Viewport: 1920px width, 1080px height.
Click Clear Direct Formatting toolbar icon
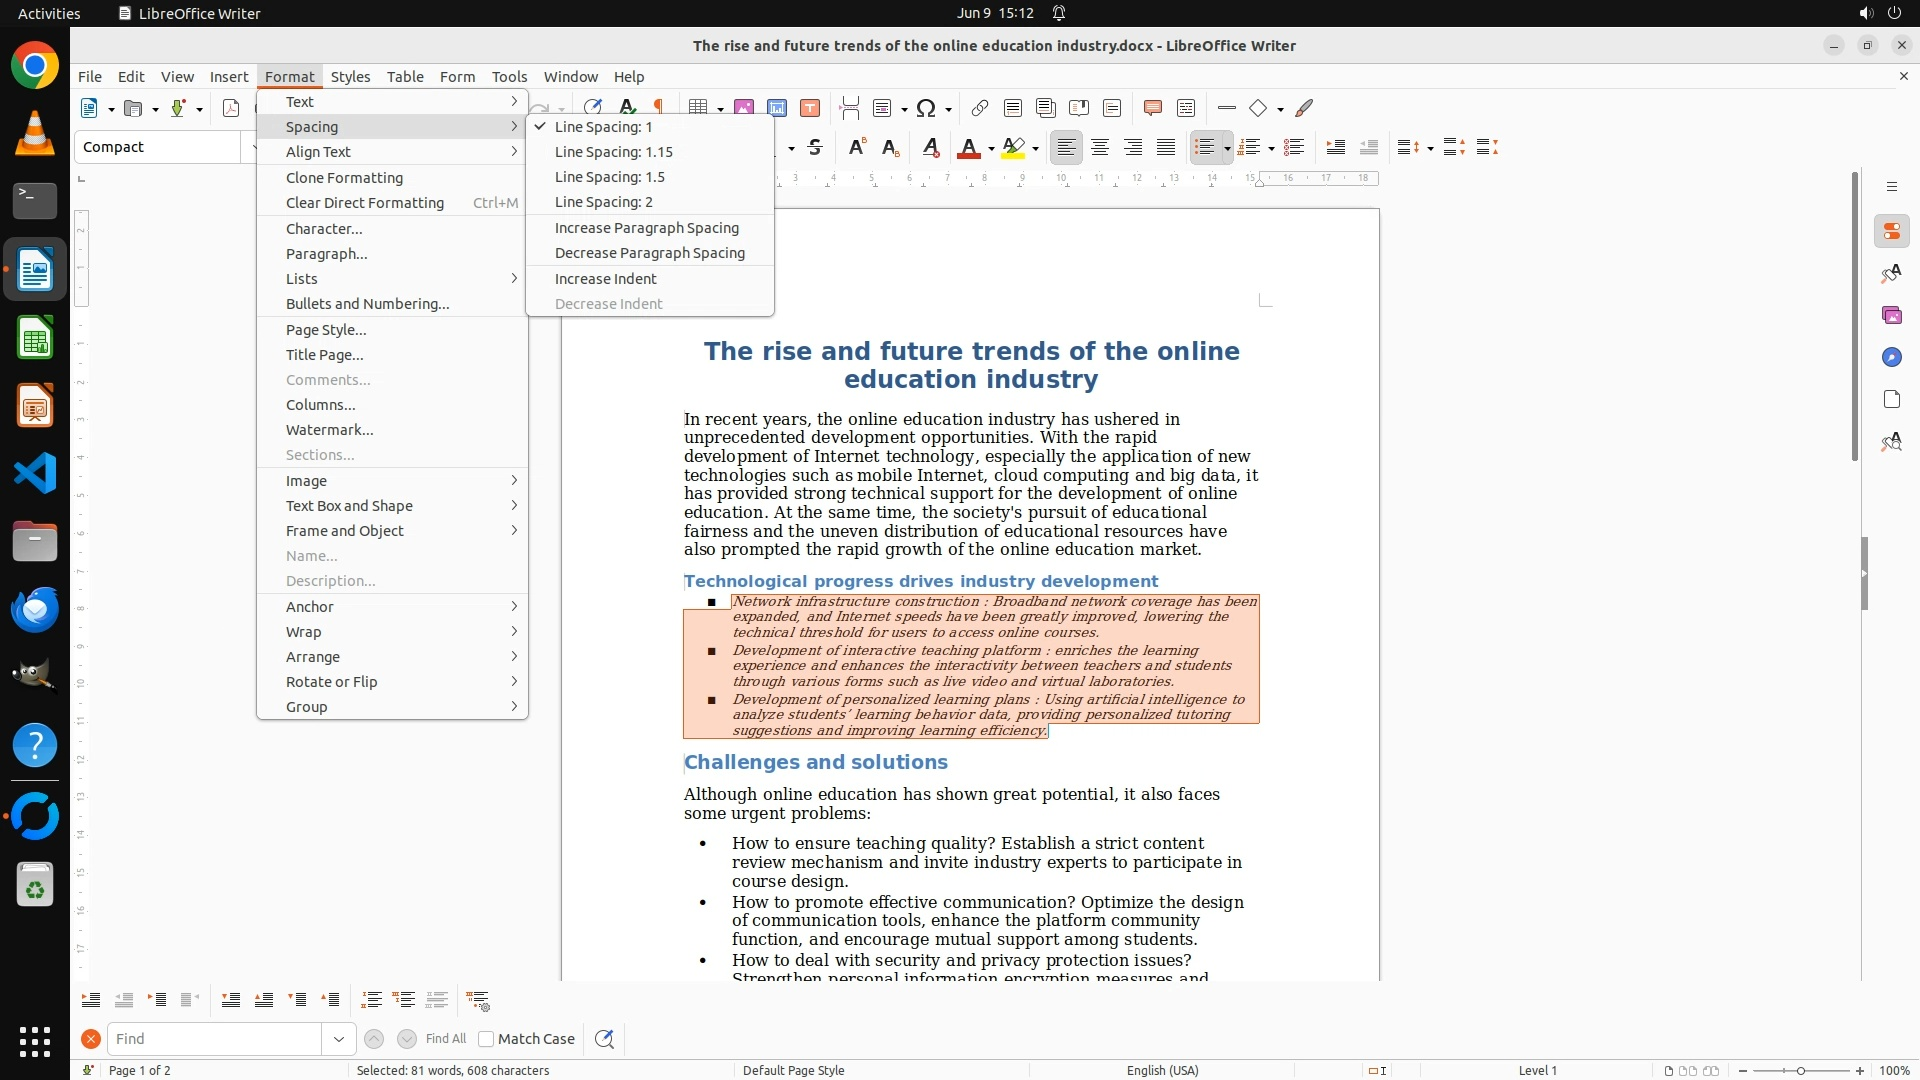click(x=930, y=147)
